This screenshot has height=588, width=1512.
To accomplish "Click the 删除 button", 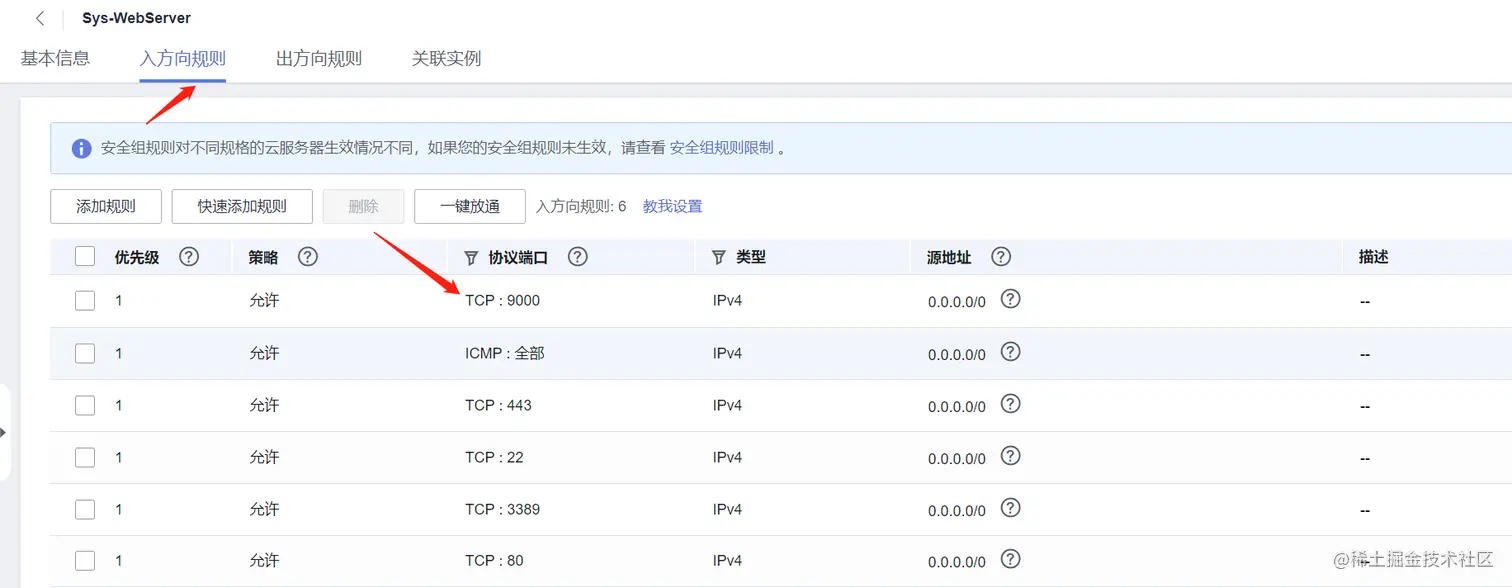I will pyautogui.click(x=363, y=206).
